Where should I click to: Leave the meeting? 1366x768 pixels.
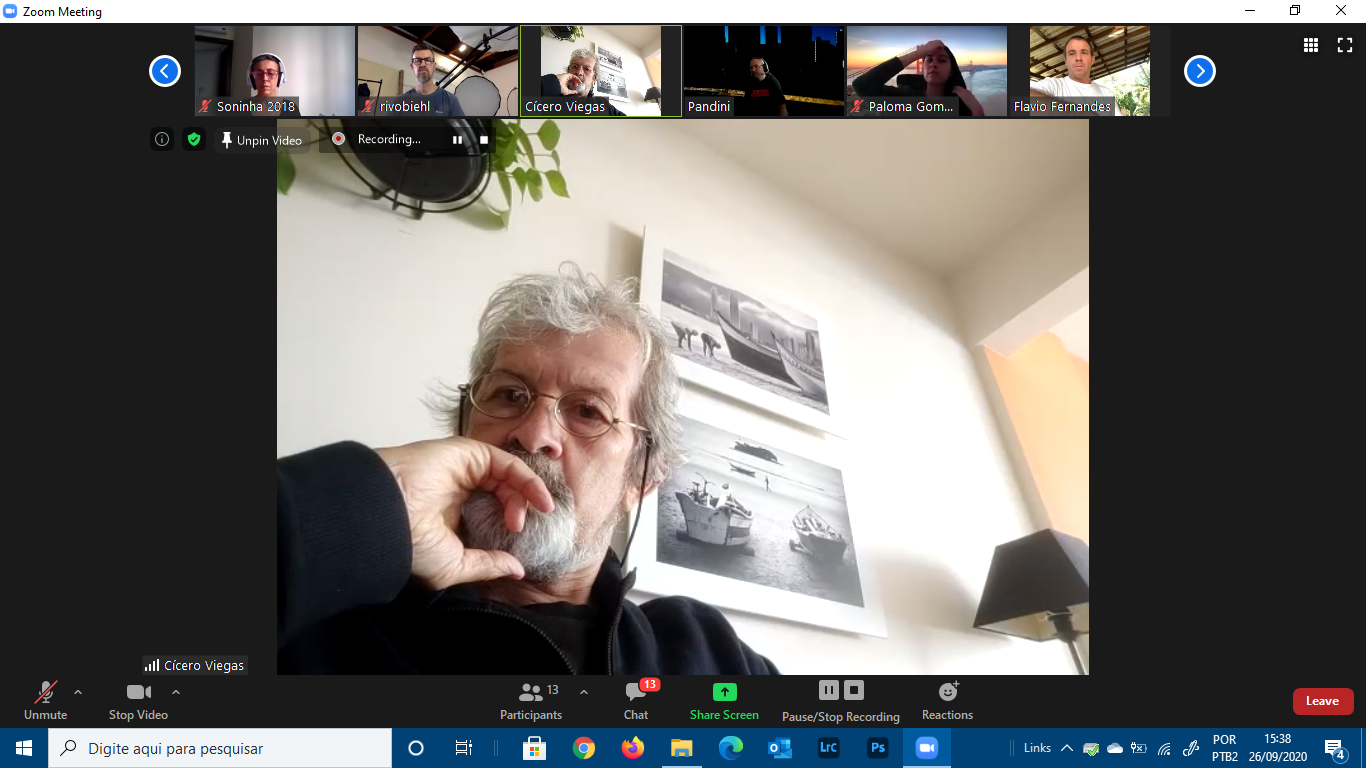click(x=1322, y=701)
